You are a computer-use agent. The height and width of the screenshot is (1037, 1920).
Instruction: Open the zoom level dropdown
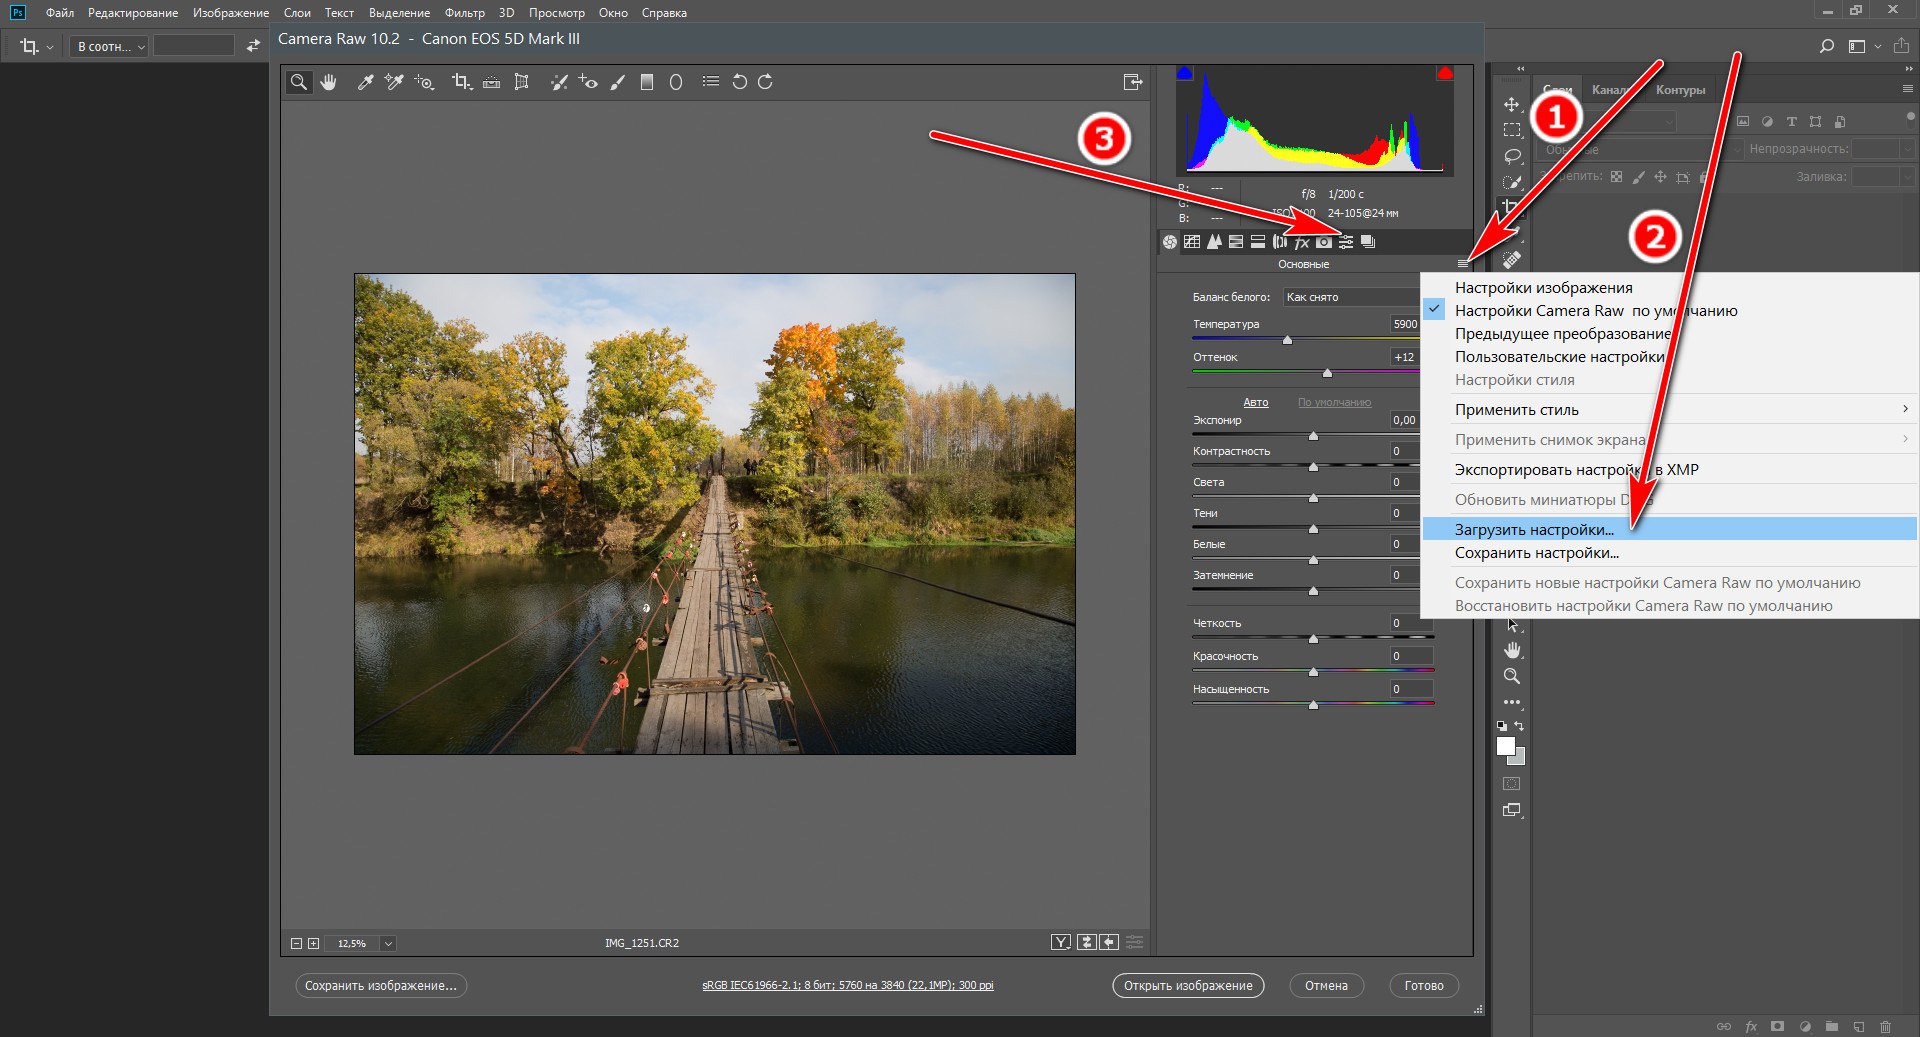(x=388, y=943)
